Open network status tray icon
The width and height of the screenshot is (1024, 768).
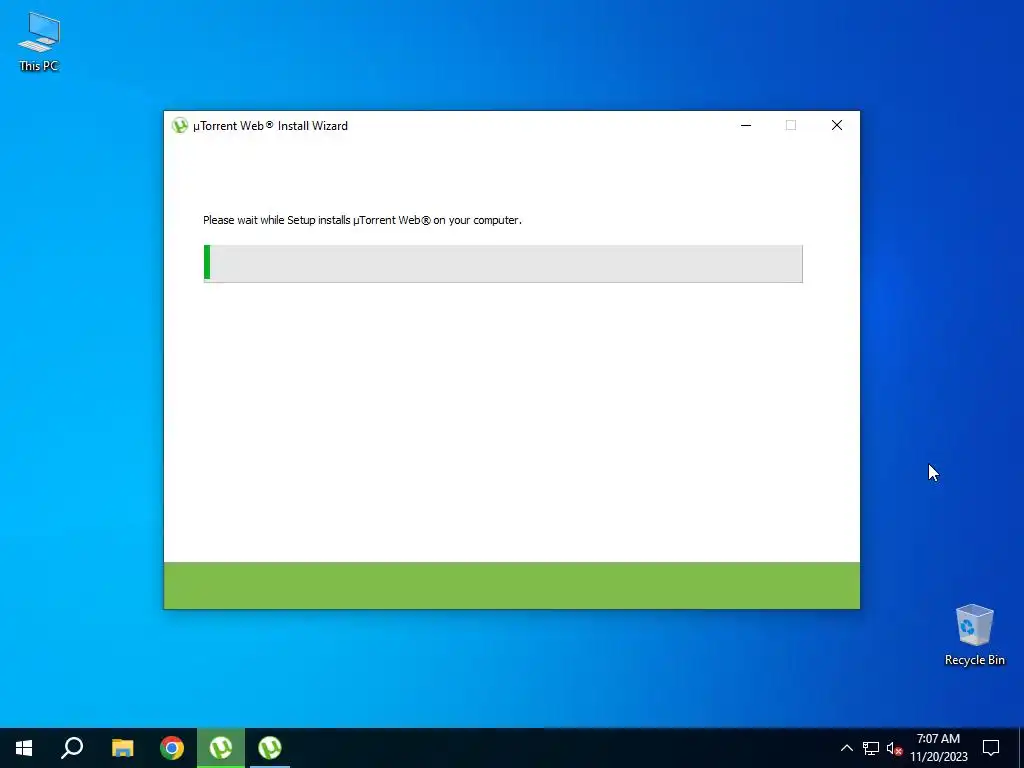pyautogui.click(x=871, y=748)
